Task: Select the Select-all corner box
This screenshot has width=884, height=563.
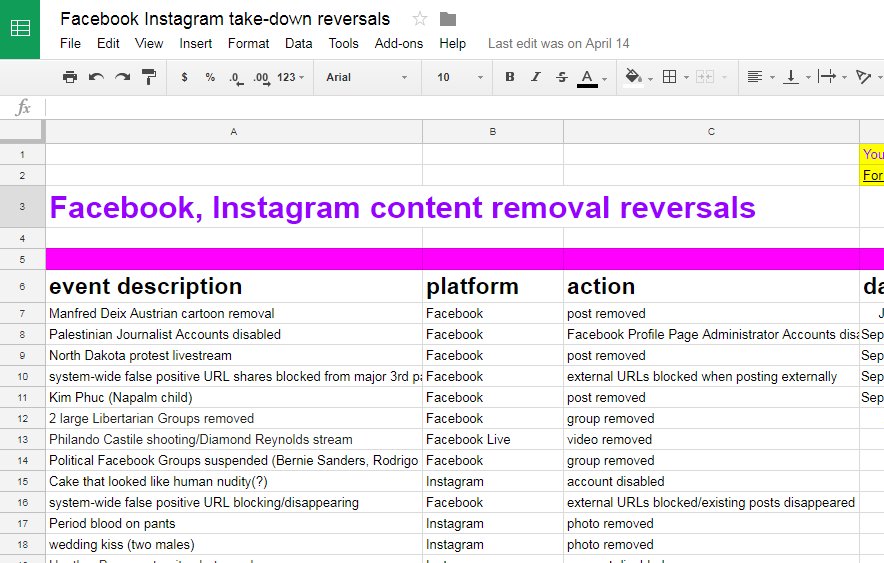Action: [x=23, y=131]
